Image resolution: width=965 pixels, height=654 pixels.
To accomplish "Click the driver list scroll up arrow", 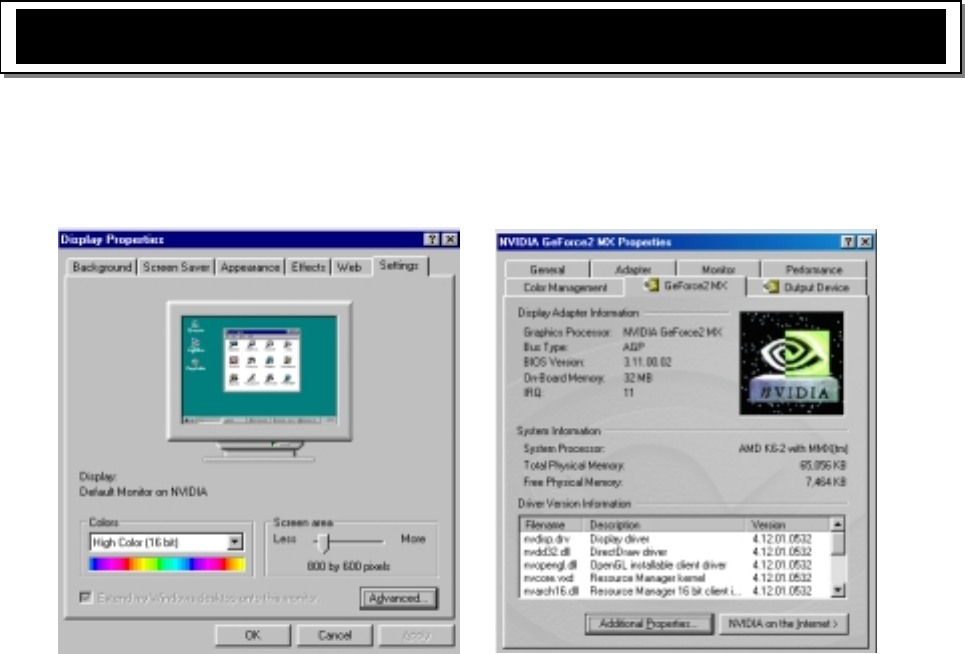I will tap(838, 524).
